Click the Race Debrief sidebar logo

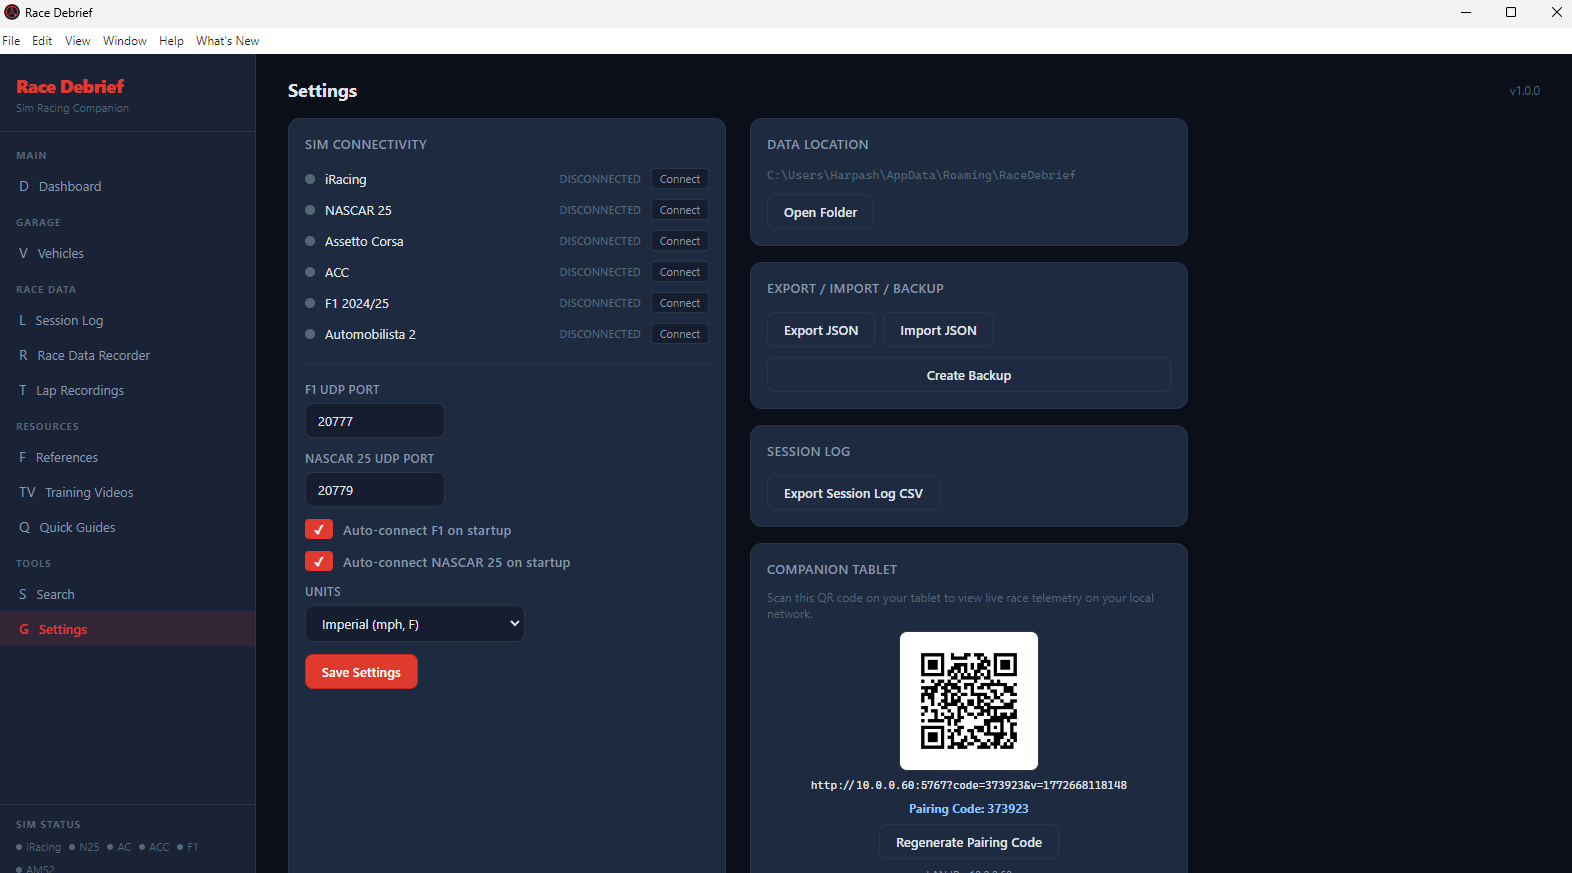tap(71, 87)
